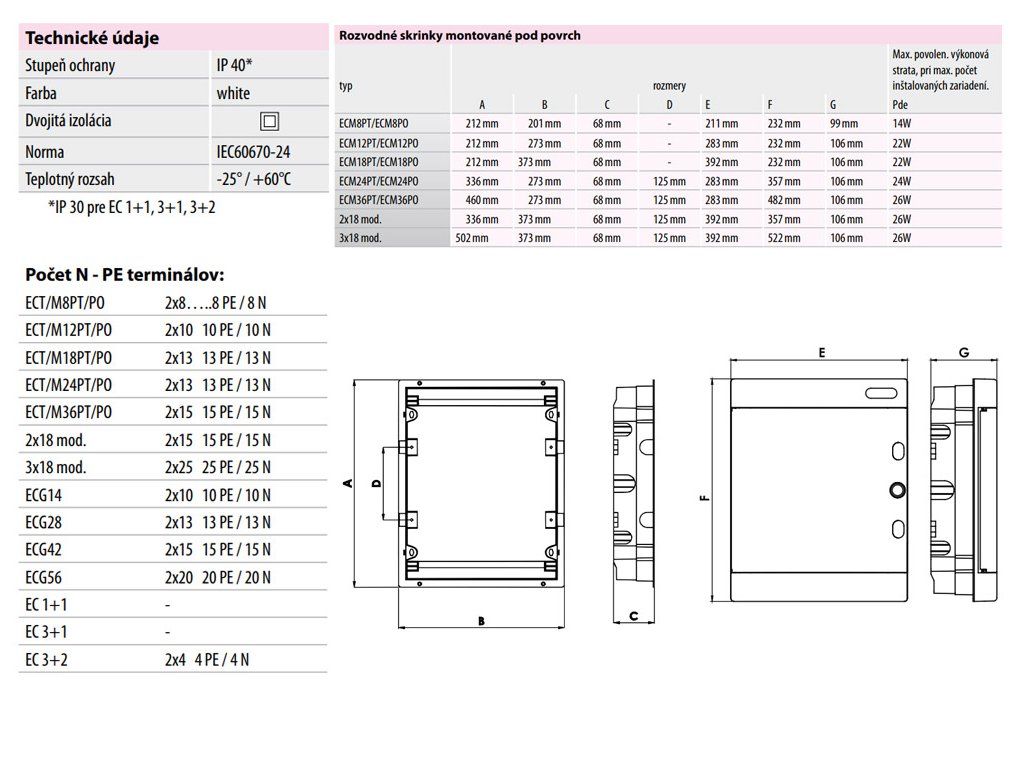Select the Technické údaje heading
Image resolution: width=1024 pixels, height=768 pixels.
pyautogui.click(x=93, y=39)
